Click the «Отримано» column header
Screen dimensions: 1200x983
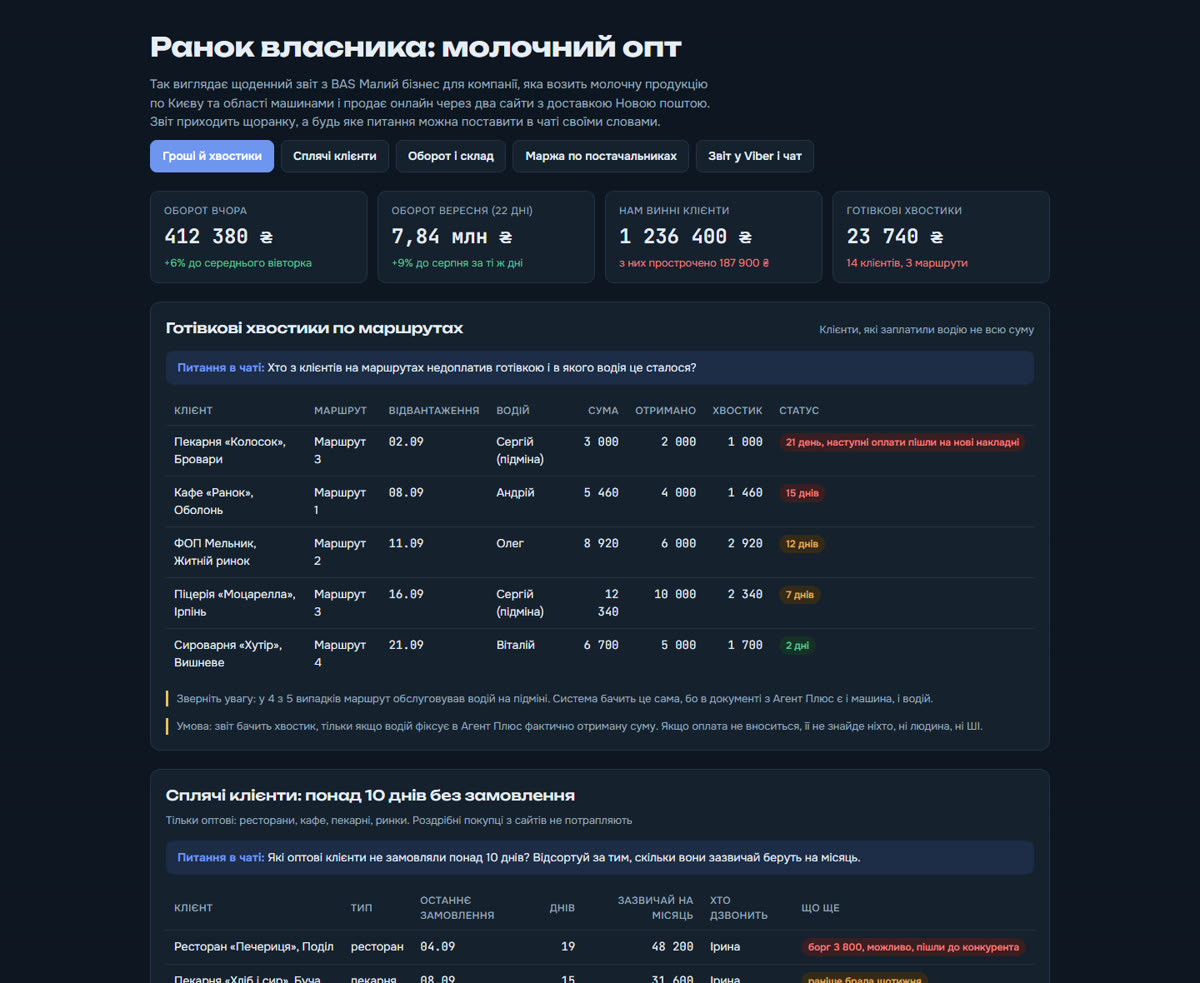click(x=665, y=411)
